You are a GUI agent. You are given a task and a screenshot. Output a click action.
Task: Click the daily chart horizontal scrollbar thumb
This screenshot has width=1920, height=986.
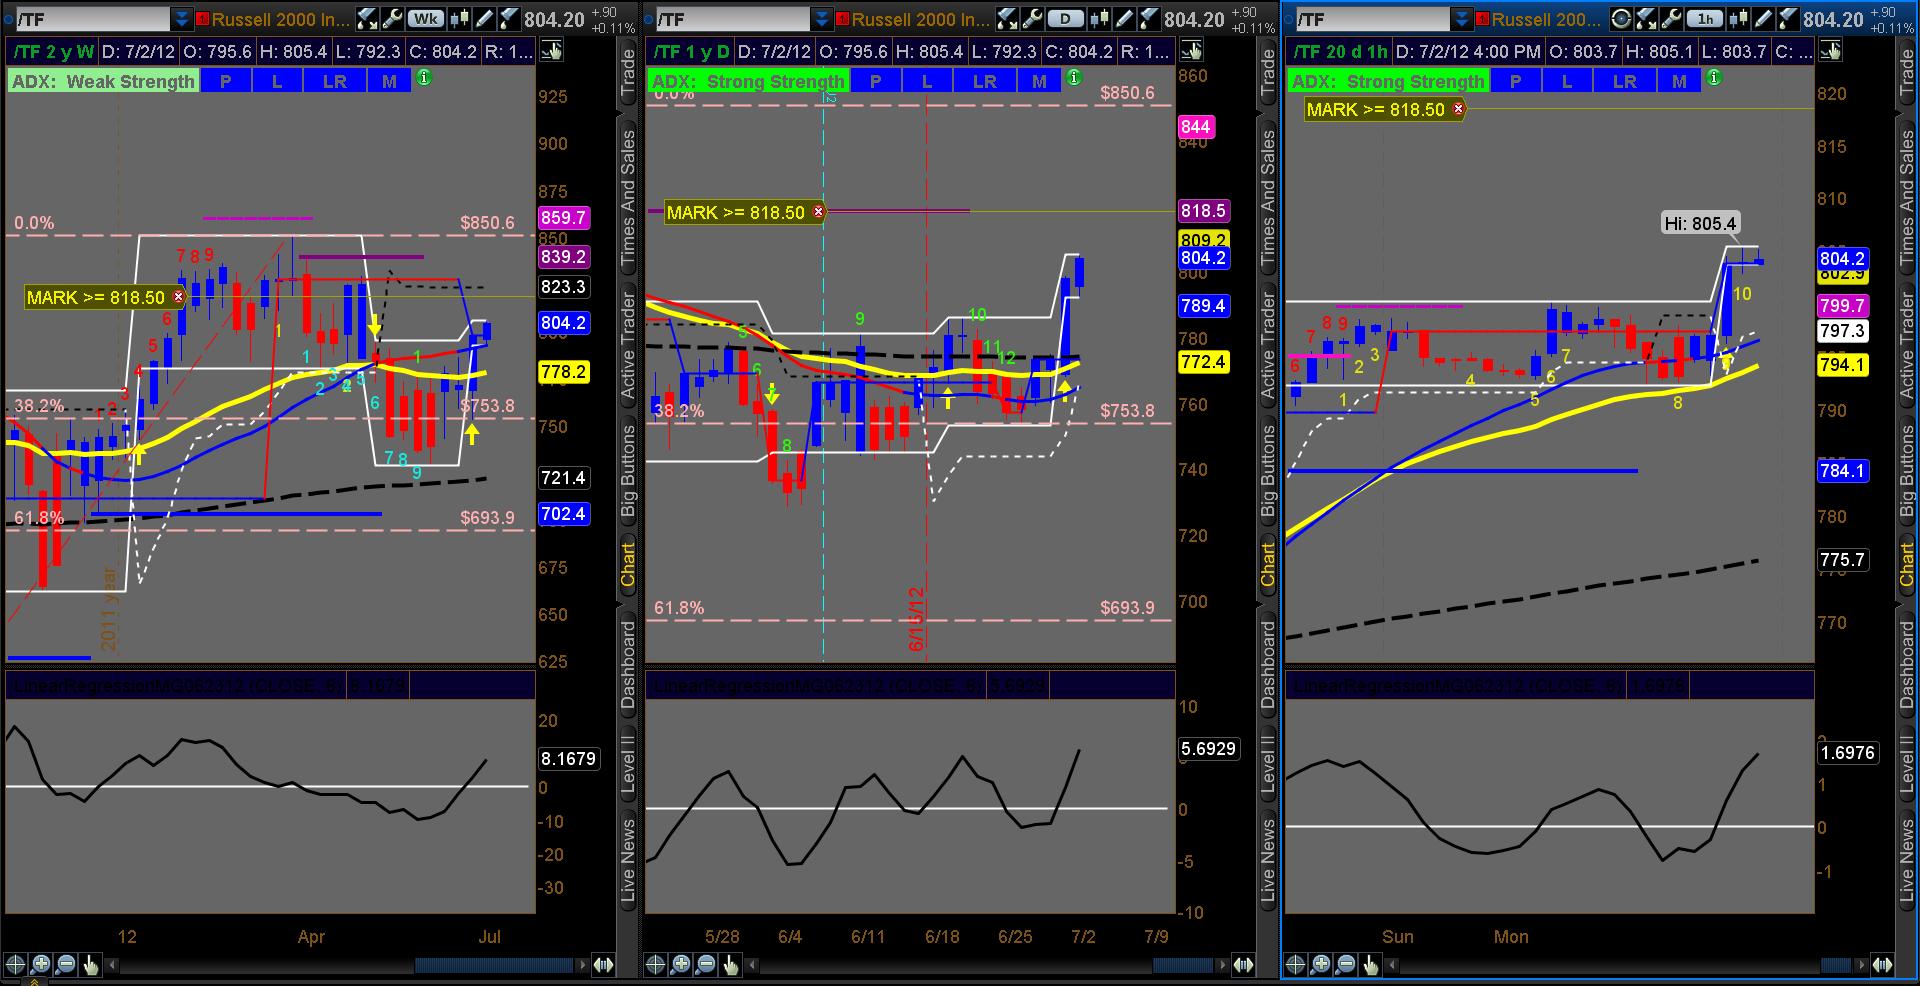pyautogui.click(x=1185, y=965)
